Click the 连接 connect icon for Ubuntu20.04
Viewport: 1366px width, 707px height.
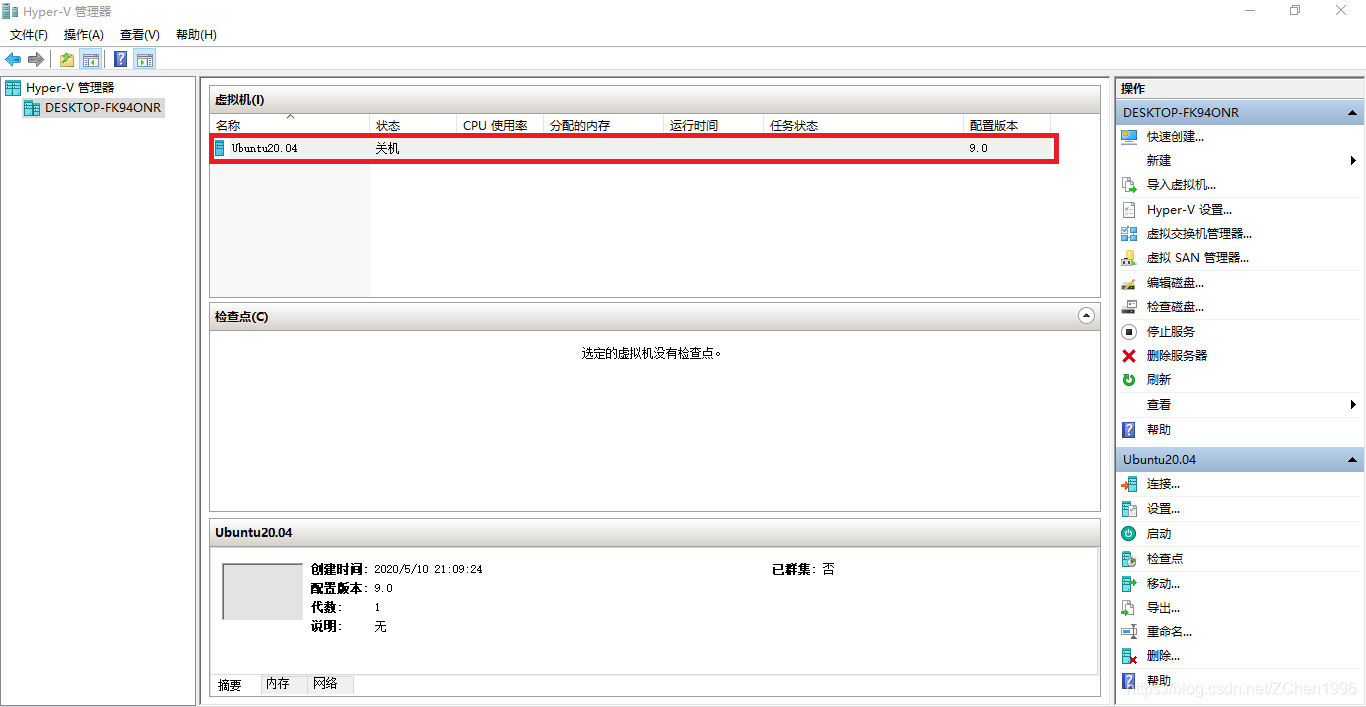pyautogui.click(x=1129, y=484)
